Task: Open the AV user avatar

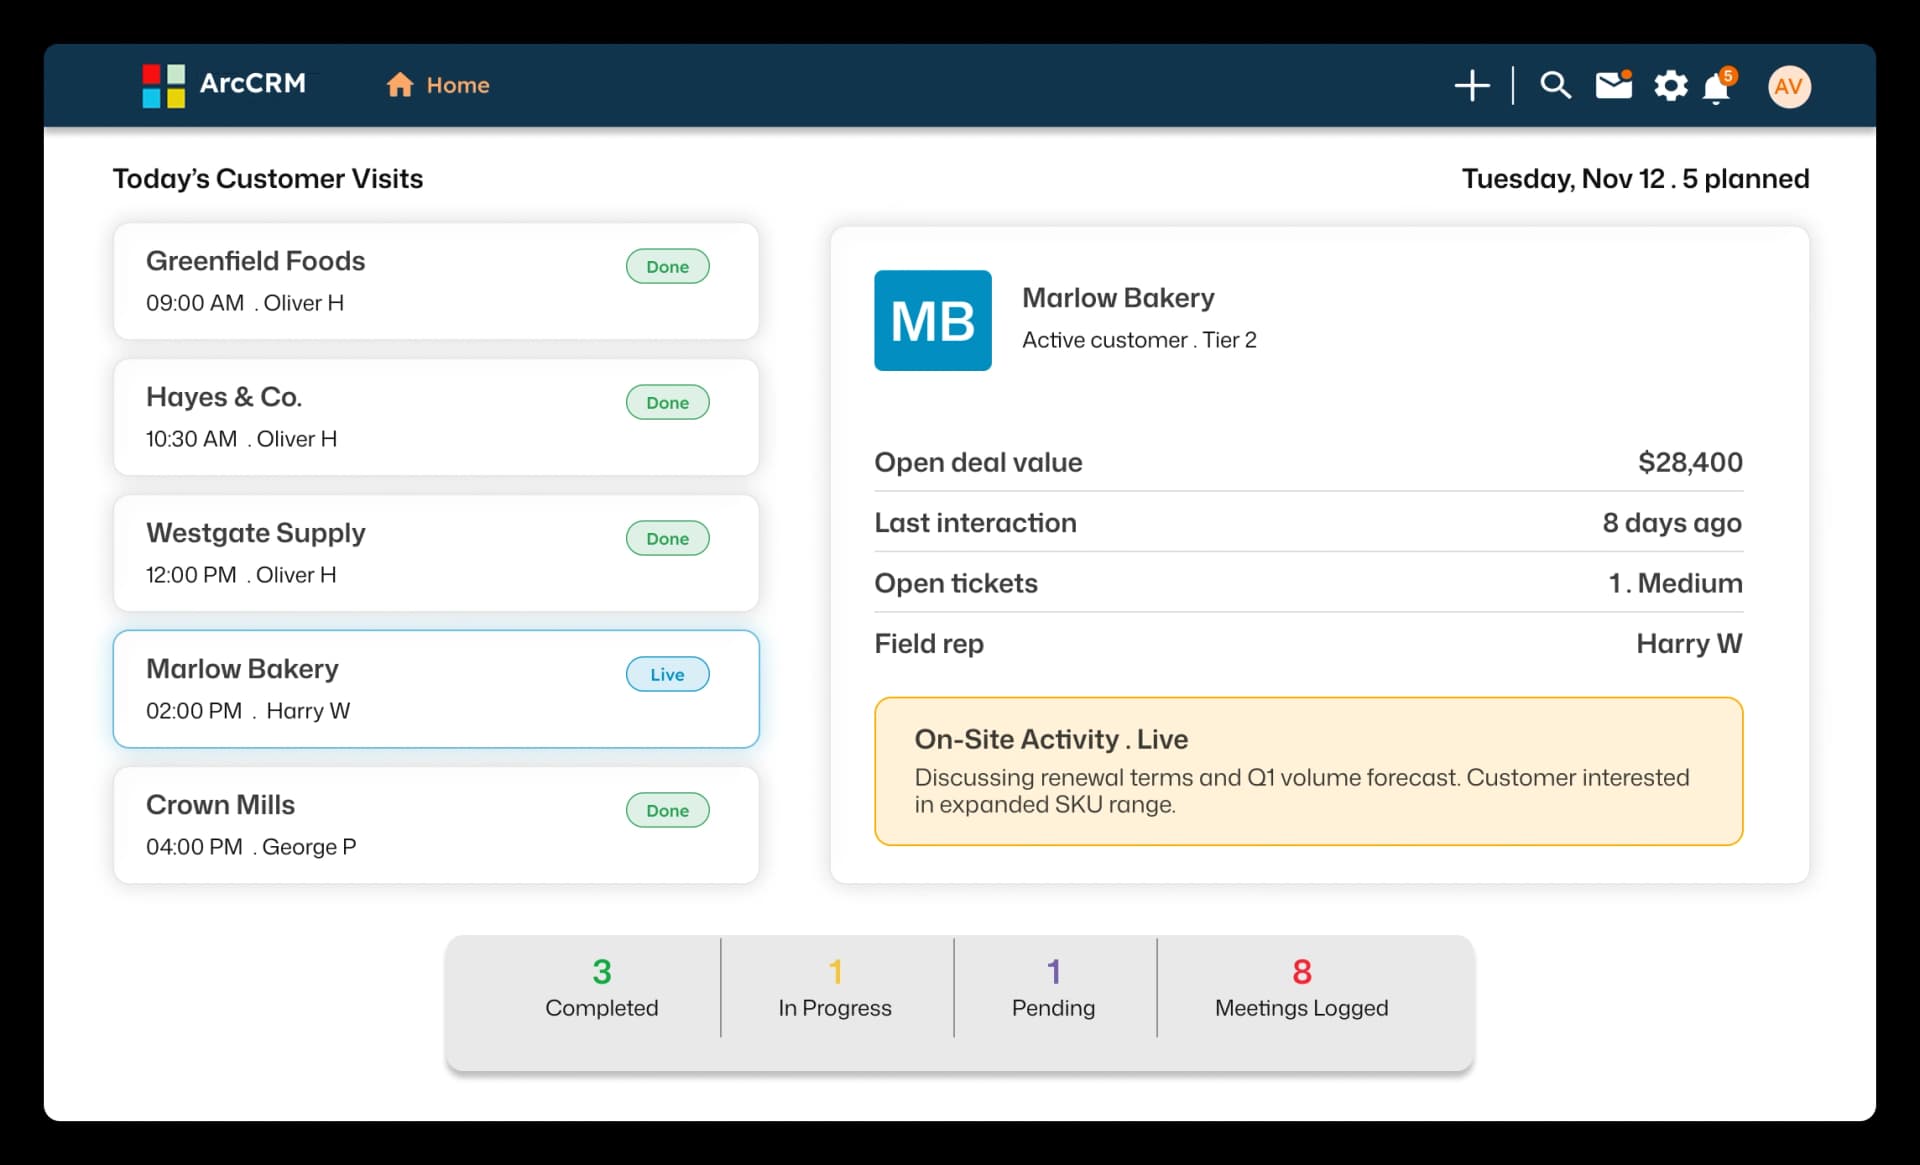Action: tap(1789, 86)
